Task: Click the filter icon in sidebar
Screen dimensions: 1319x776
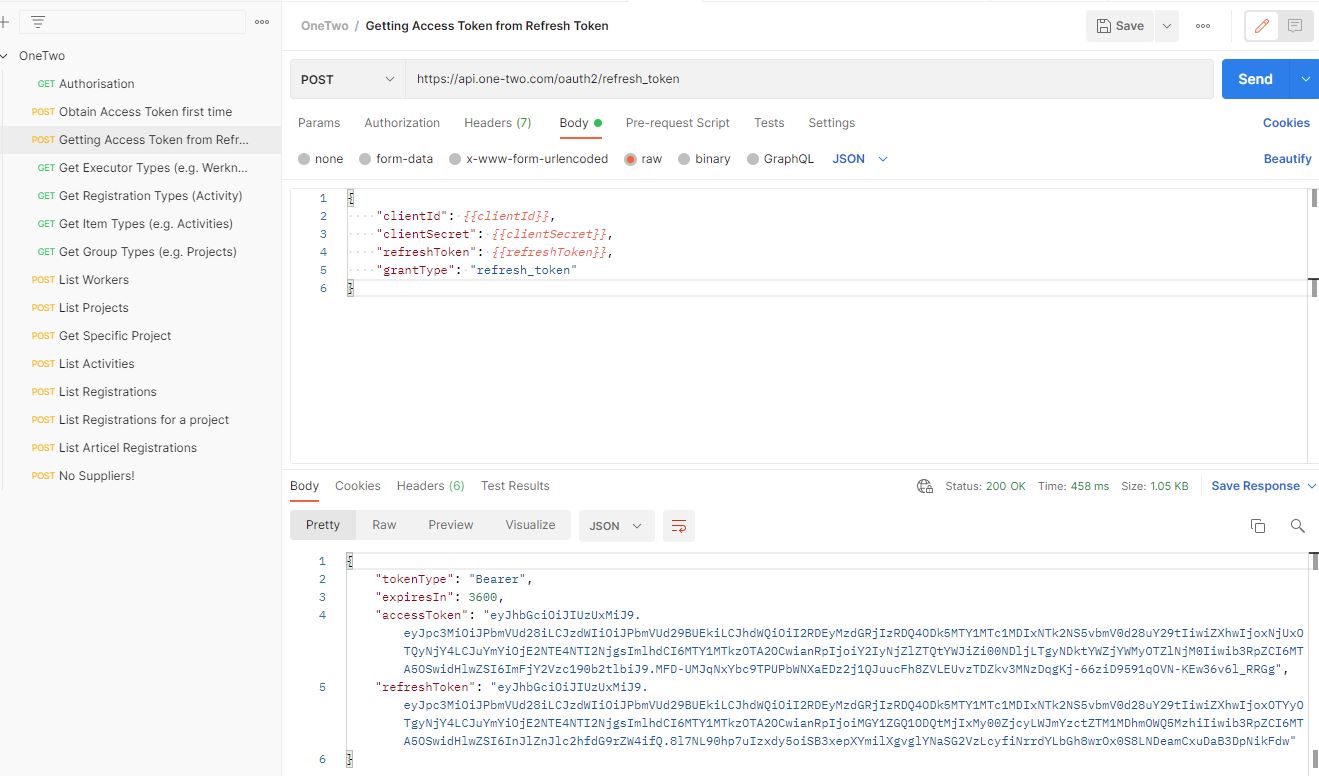Action: (x=37, y=21)
